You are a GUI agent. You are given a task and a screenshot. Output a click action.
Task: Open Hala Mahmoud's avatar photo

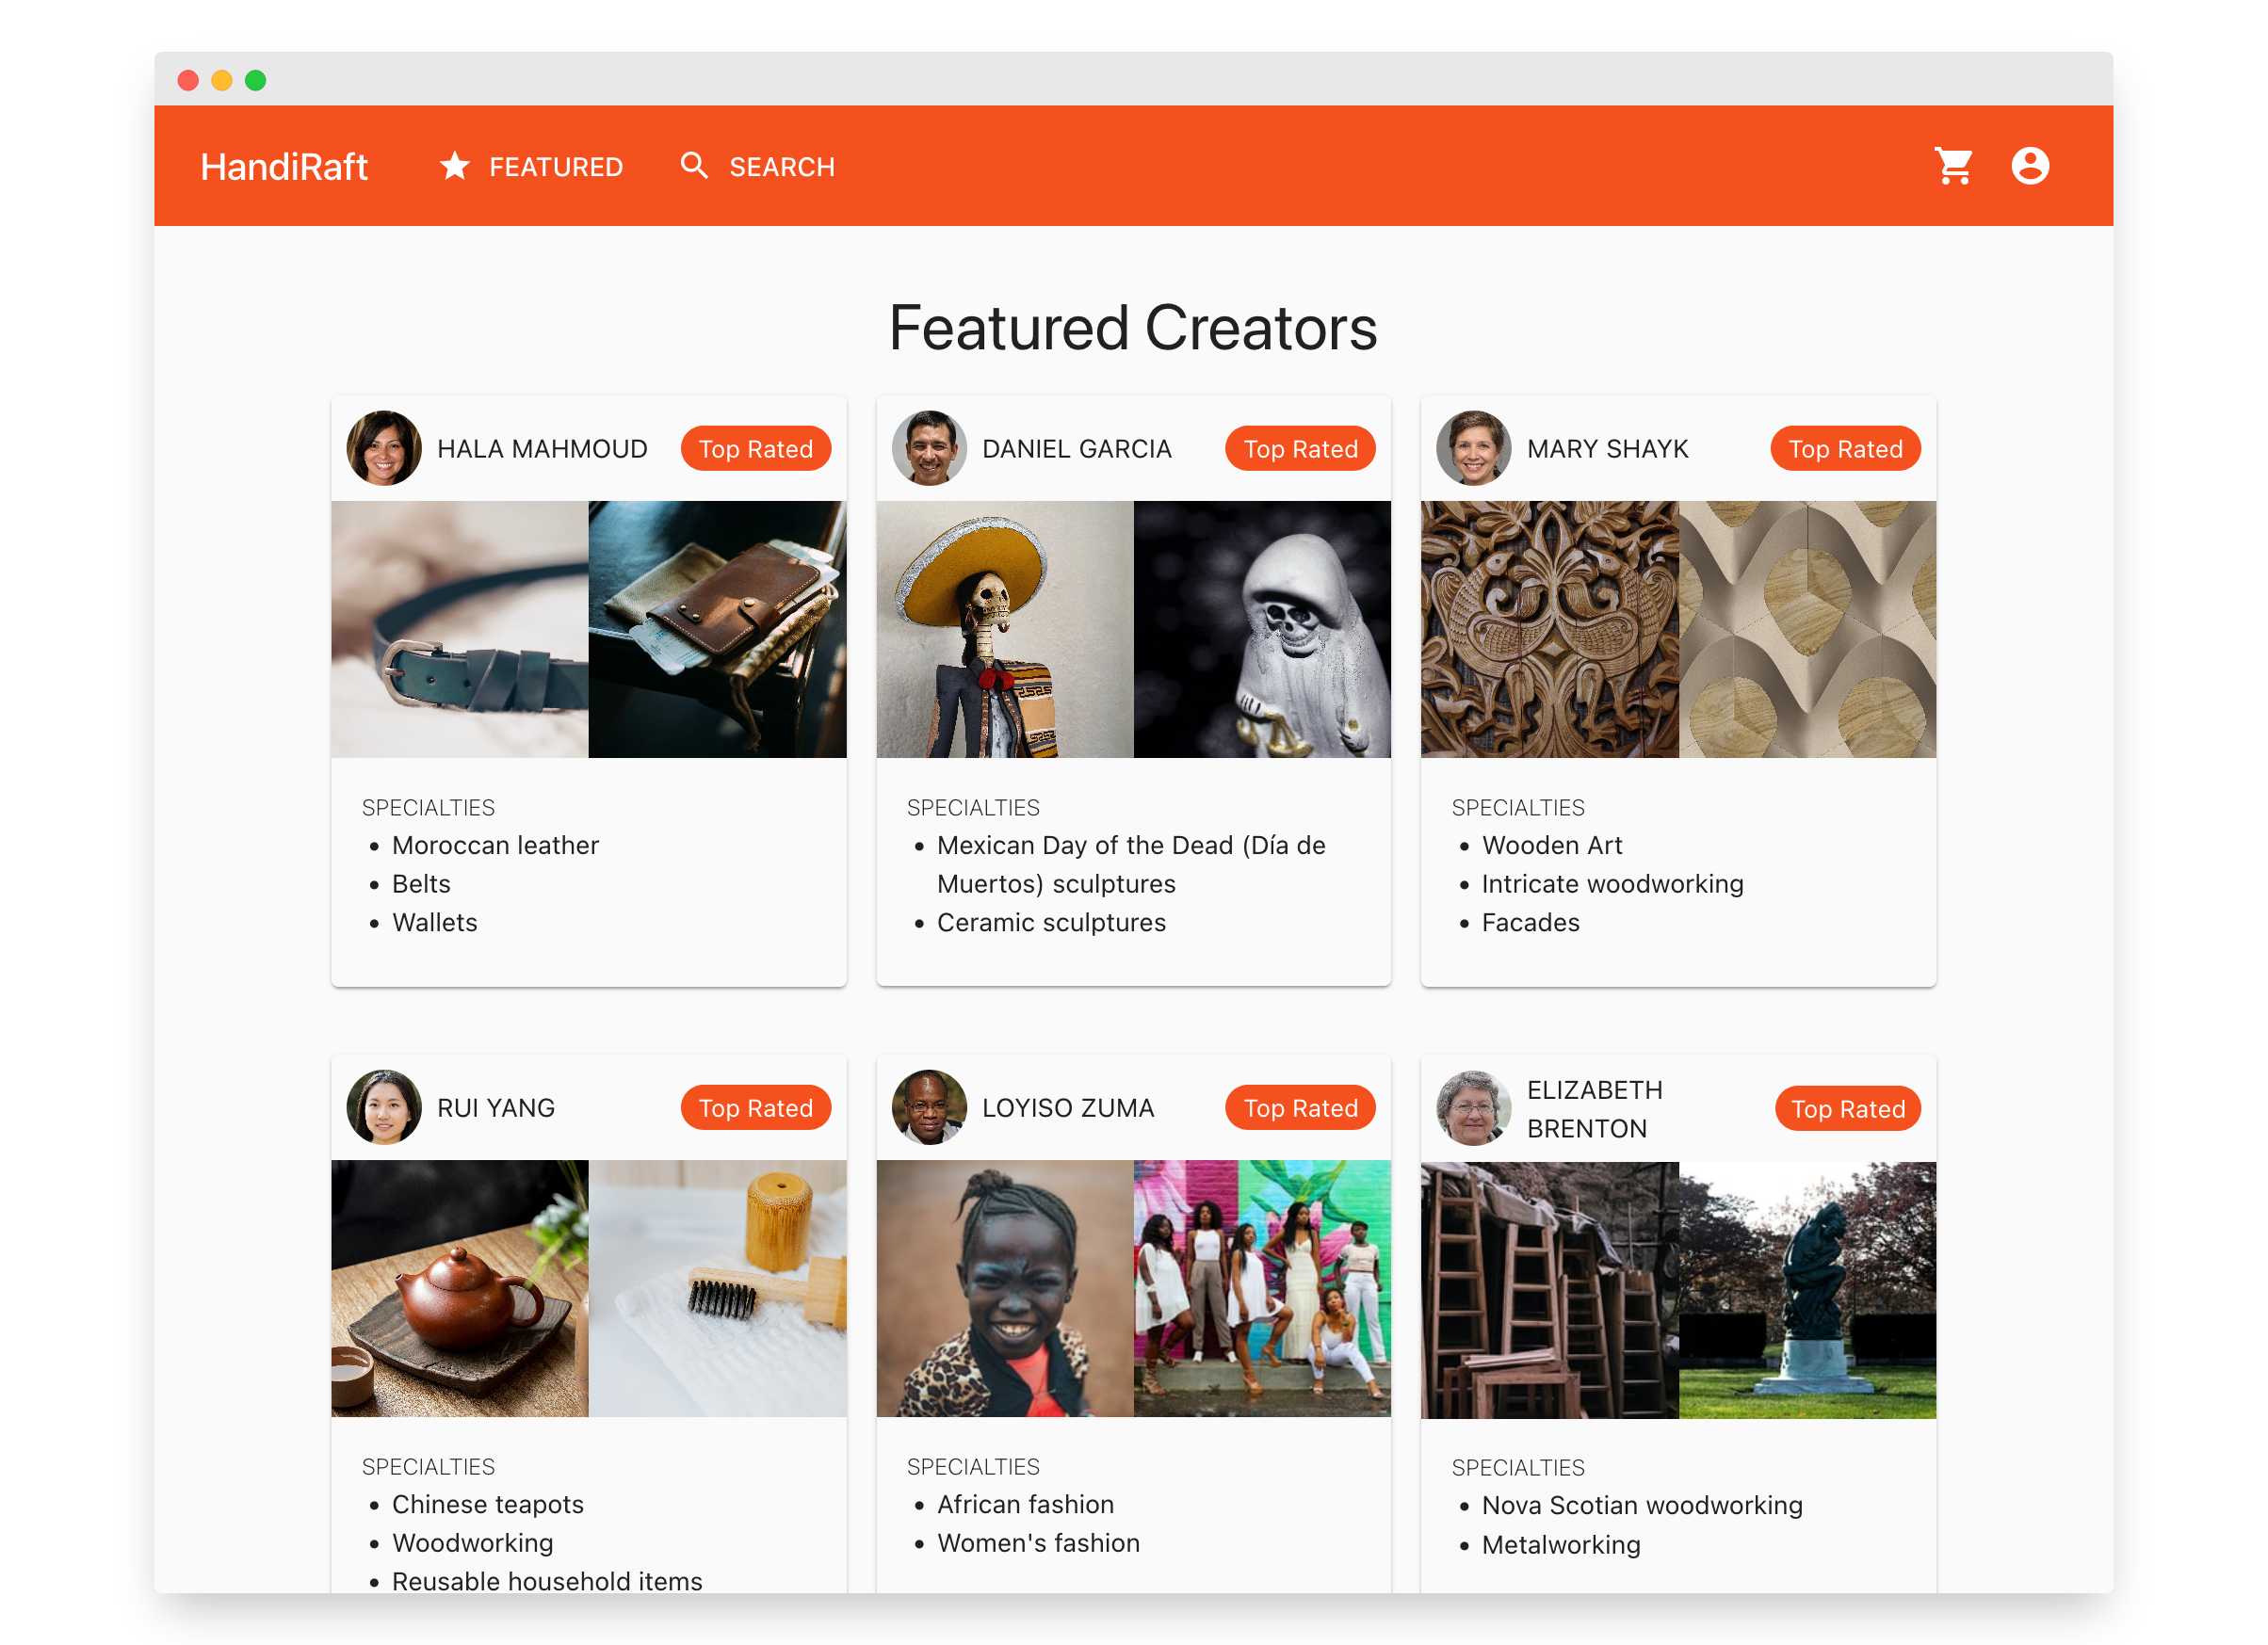[384, 448]
